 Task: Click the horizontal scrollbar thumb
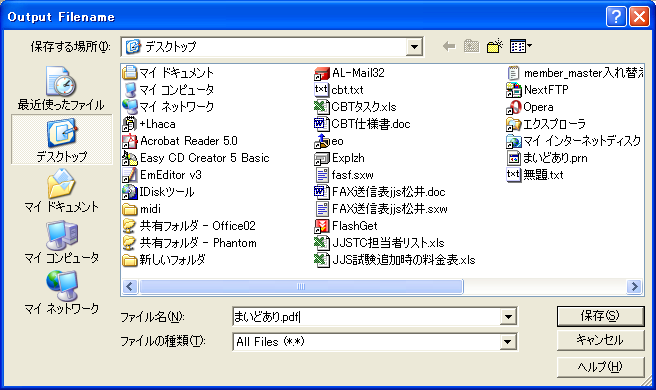coord(301,287)
